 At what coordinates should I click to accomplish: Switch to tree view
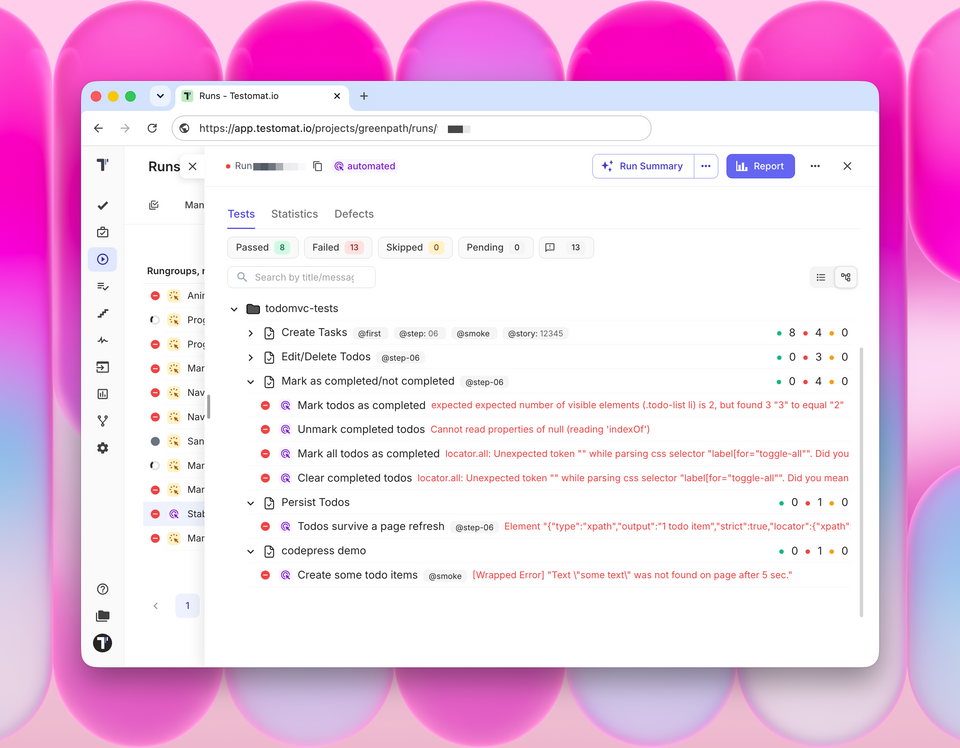(x=846, y=277)
